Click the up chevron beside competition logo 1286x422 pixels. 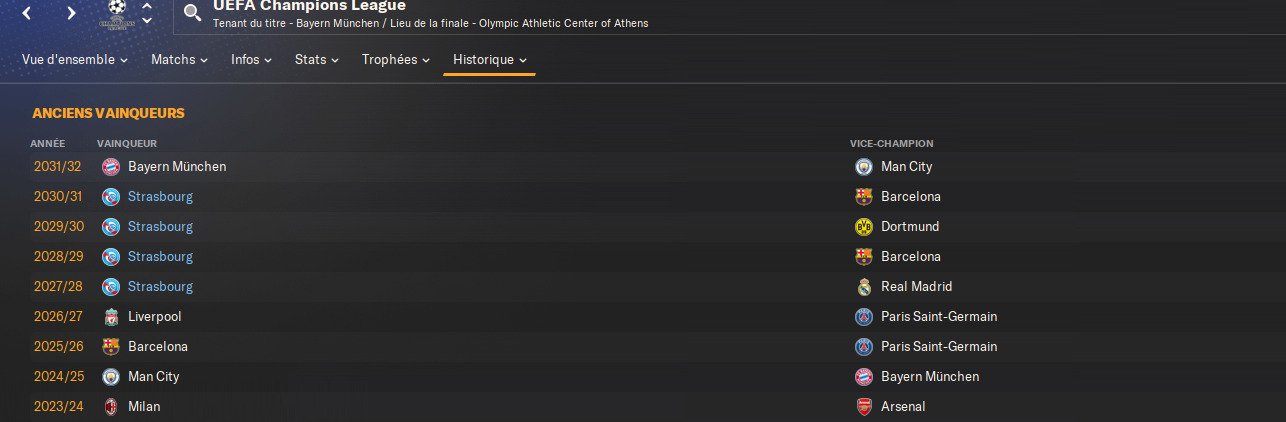click(x=147, y=5)
